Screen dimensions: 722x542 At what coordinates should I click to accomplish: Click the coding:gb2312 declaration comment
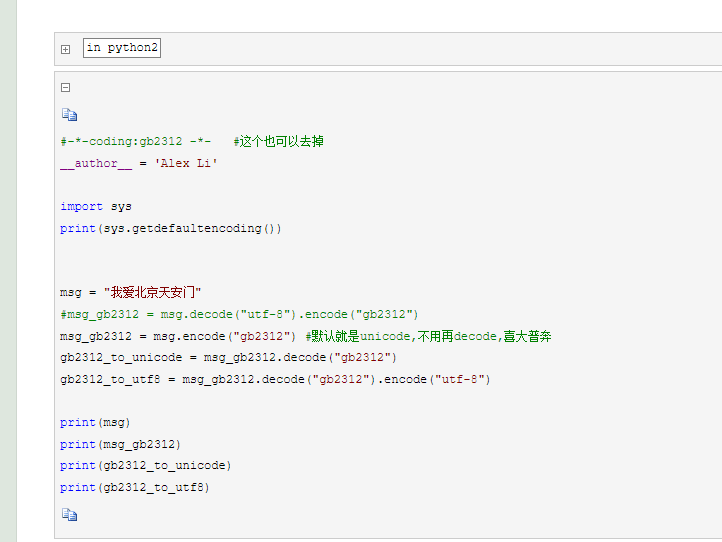point(135,142)
